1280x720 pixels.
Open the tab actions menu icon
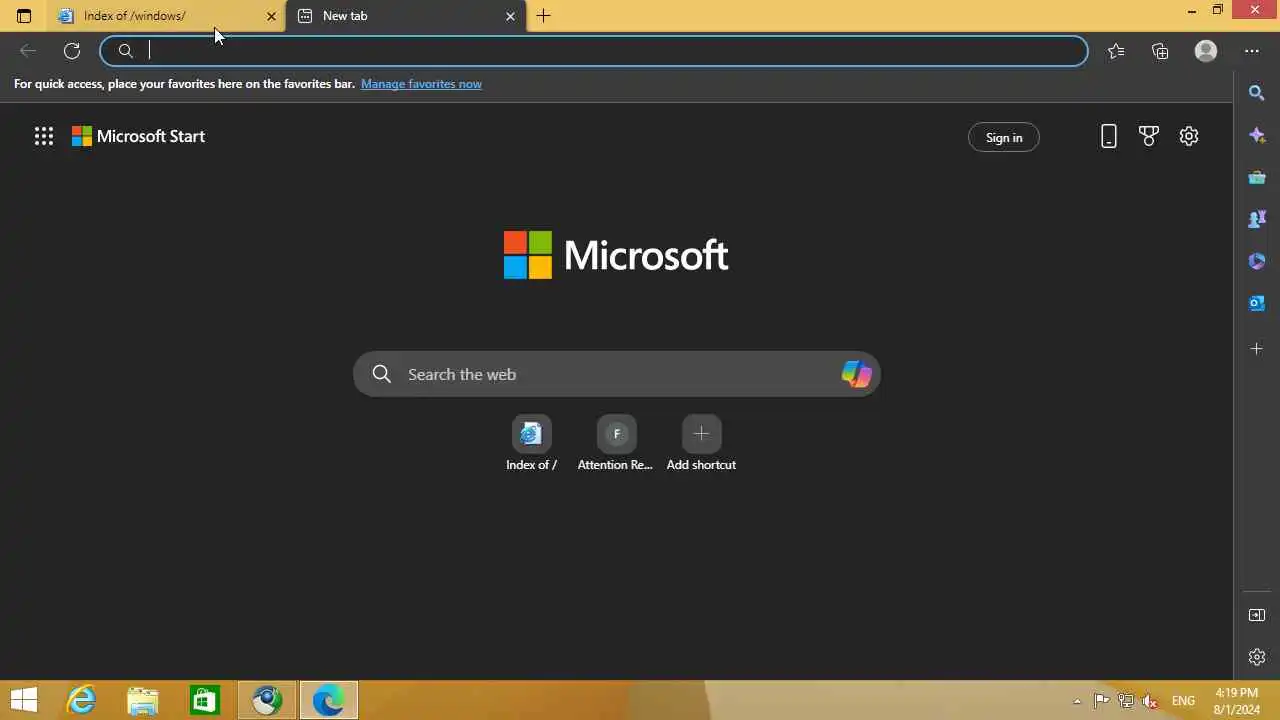24,16
